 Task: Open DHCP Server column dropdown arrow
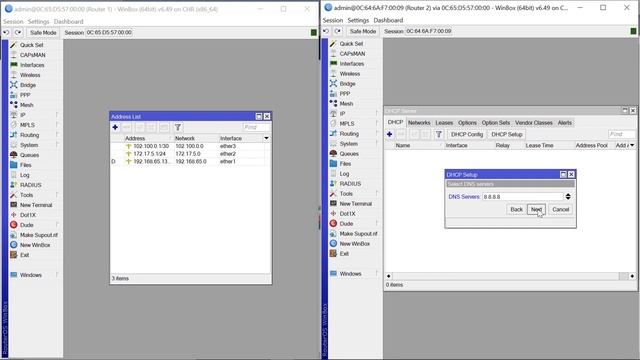(x=632, y=145)
